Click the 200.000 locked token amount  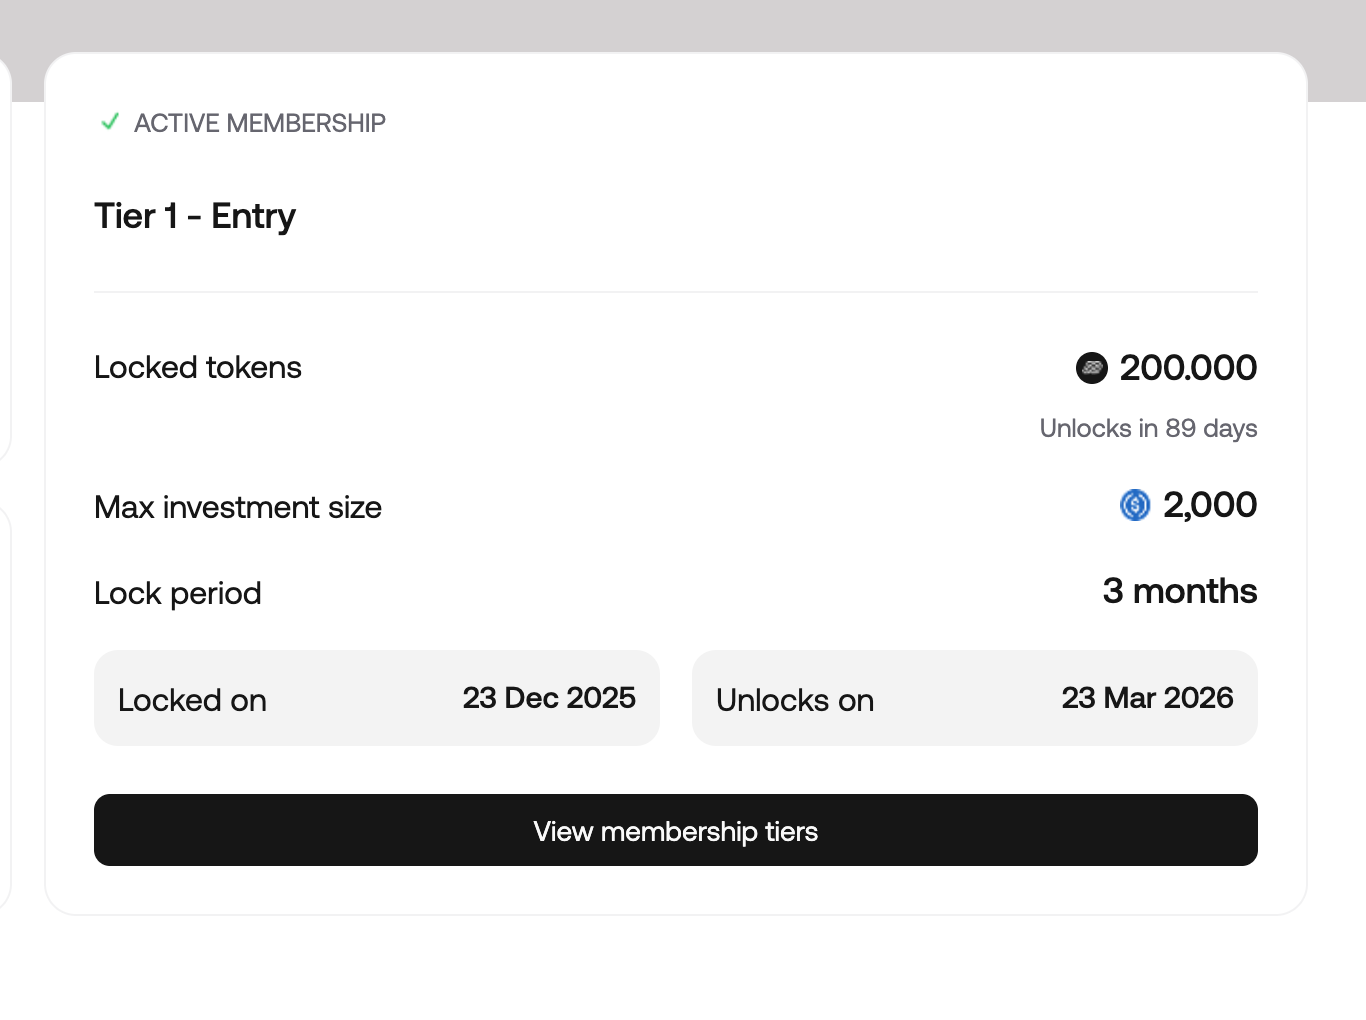(1188, 368)
